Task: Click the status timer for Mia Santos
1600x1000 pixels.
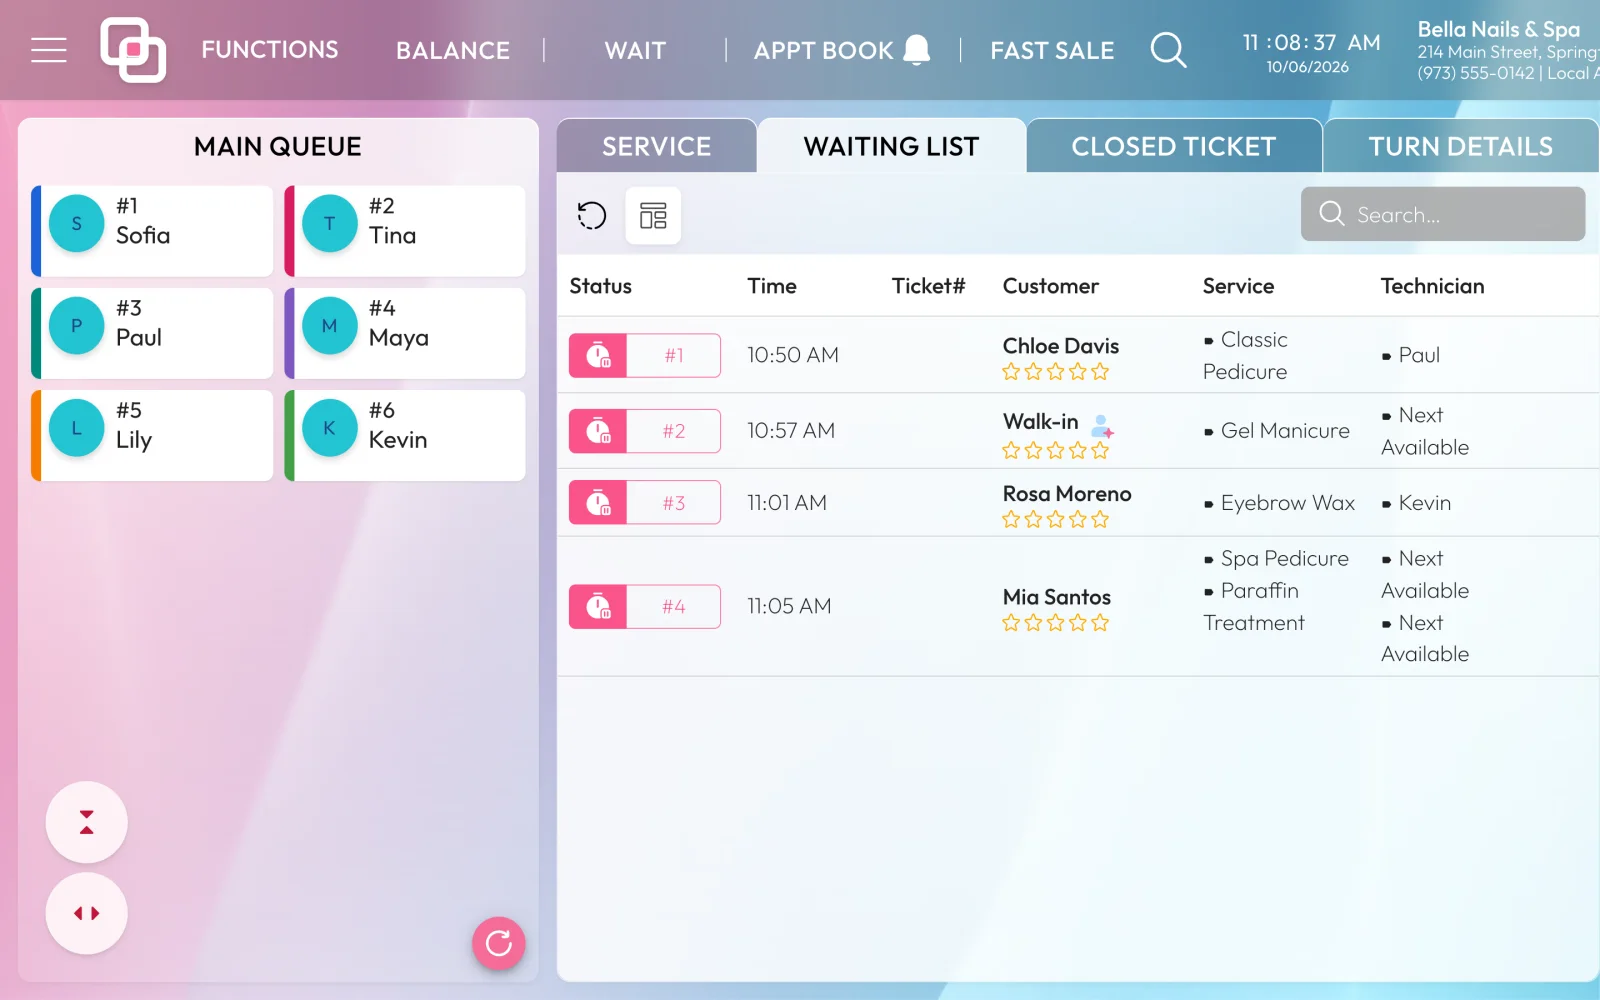Action: (x=598, y=606)
